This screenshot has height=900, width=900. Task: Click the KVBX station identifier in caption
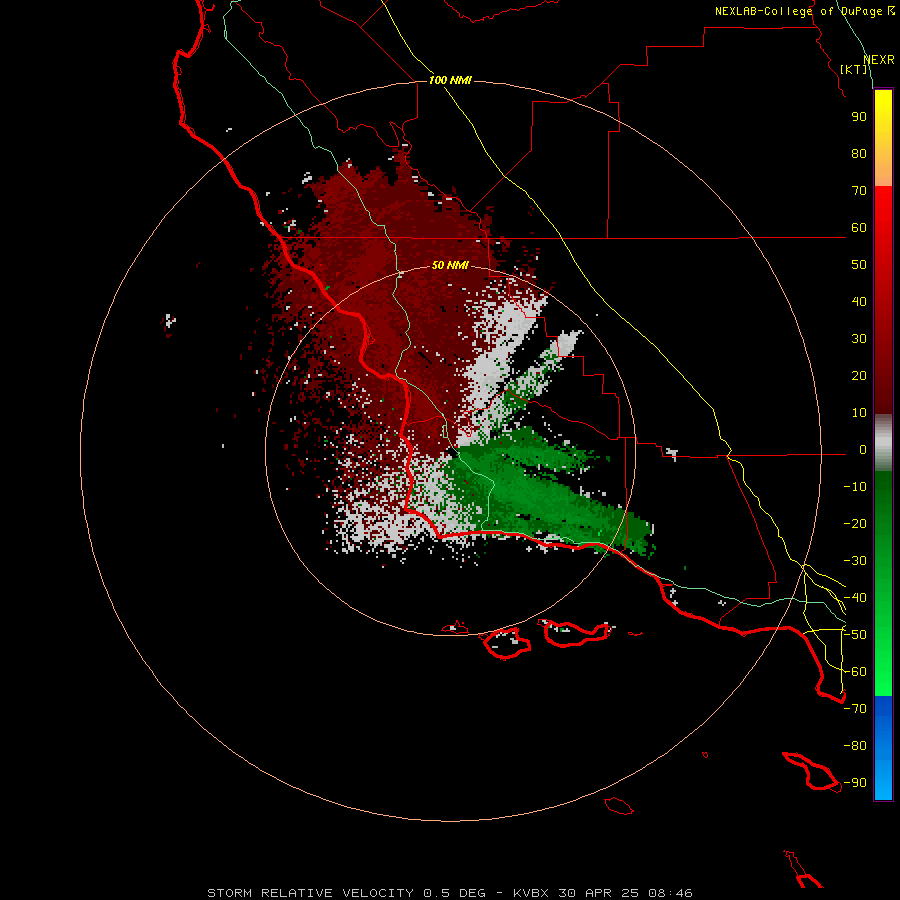[531, 893]
